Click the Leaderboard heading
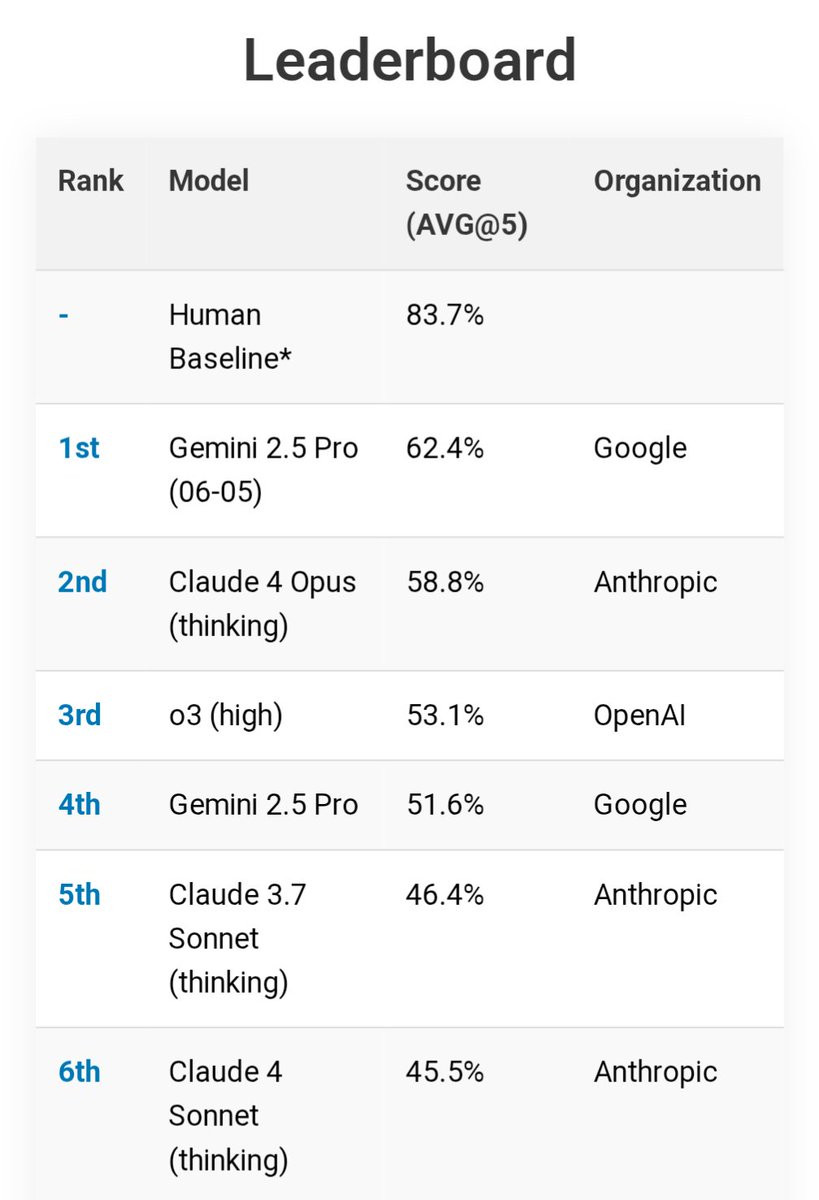The height and width of the screenshot is (1200, 819). 410,60
